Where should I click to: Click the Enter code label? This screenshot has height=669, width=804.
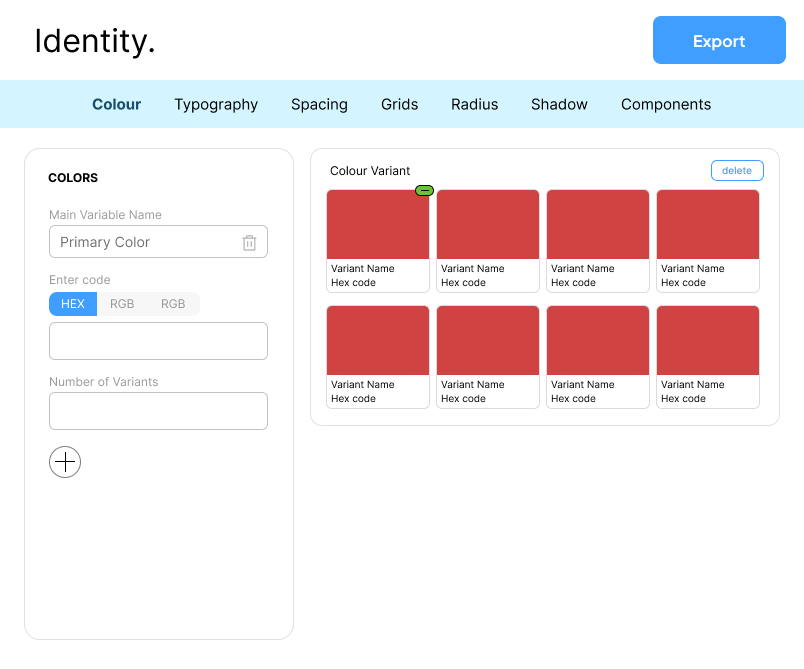pyautogui.click(x=79, y=280)
